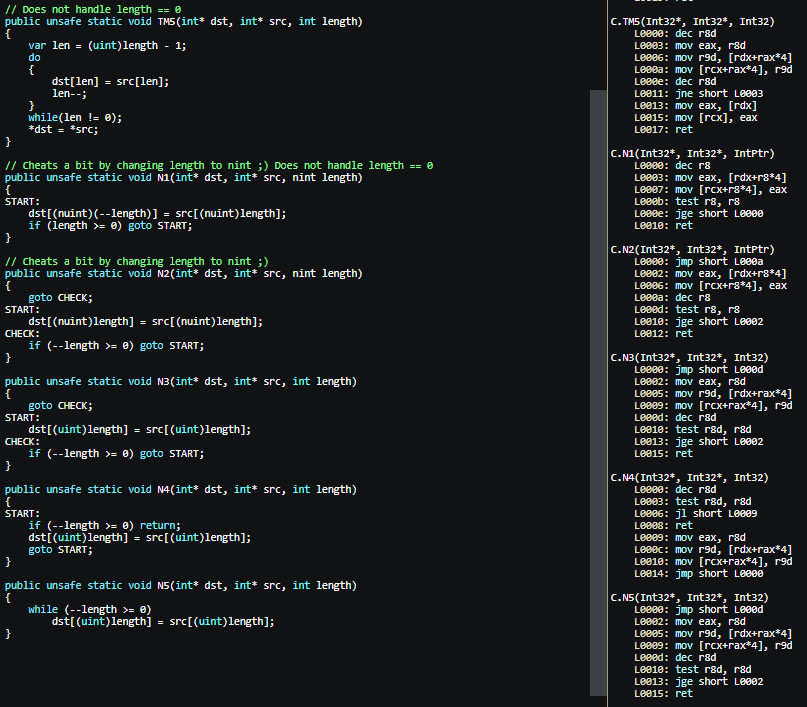The image size is (807, 707).
Task: Click the '*dst = *src;' statement
Action: click(x=63, y=130)
